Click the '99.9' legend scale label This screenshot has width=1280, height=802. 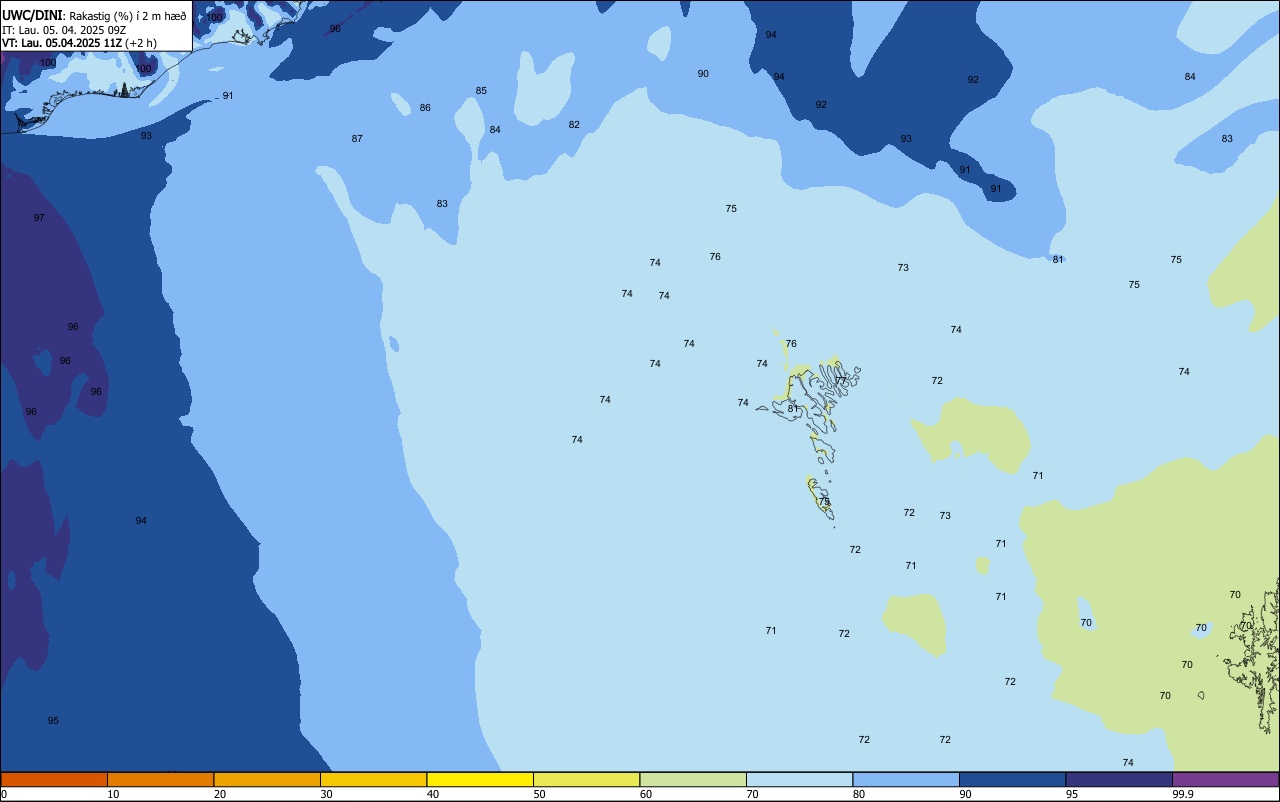[x=1183, y=794]
